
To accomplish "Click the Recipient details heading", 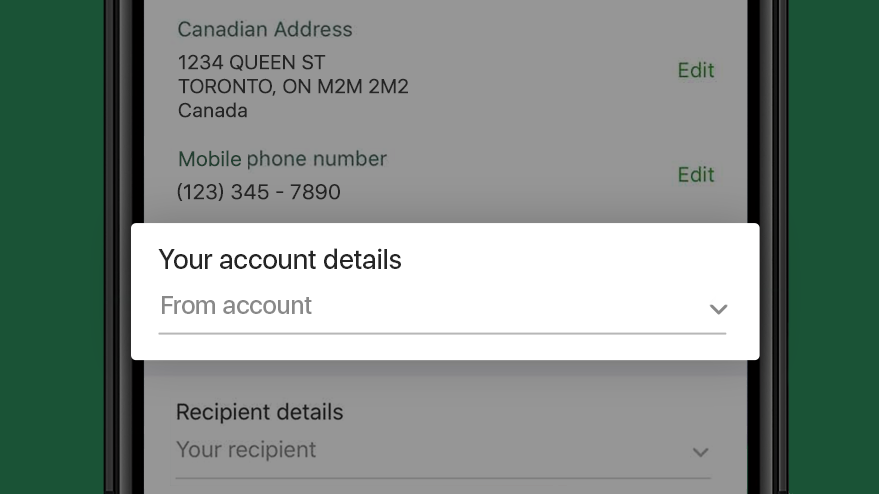I will 259,412.
